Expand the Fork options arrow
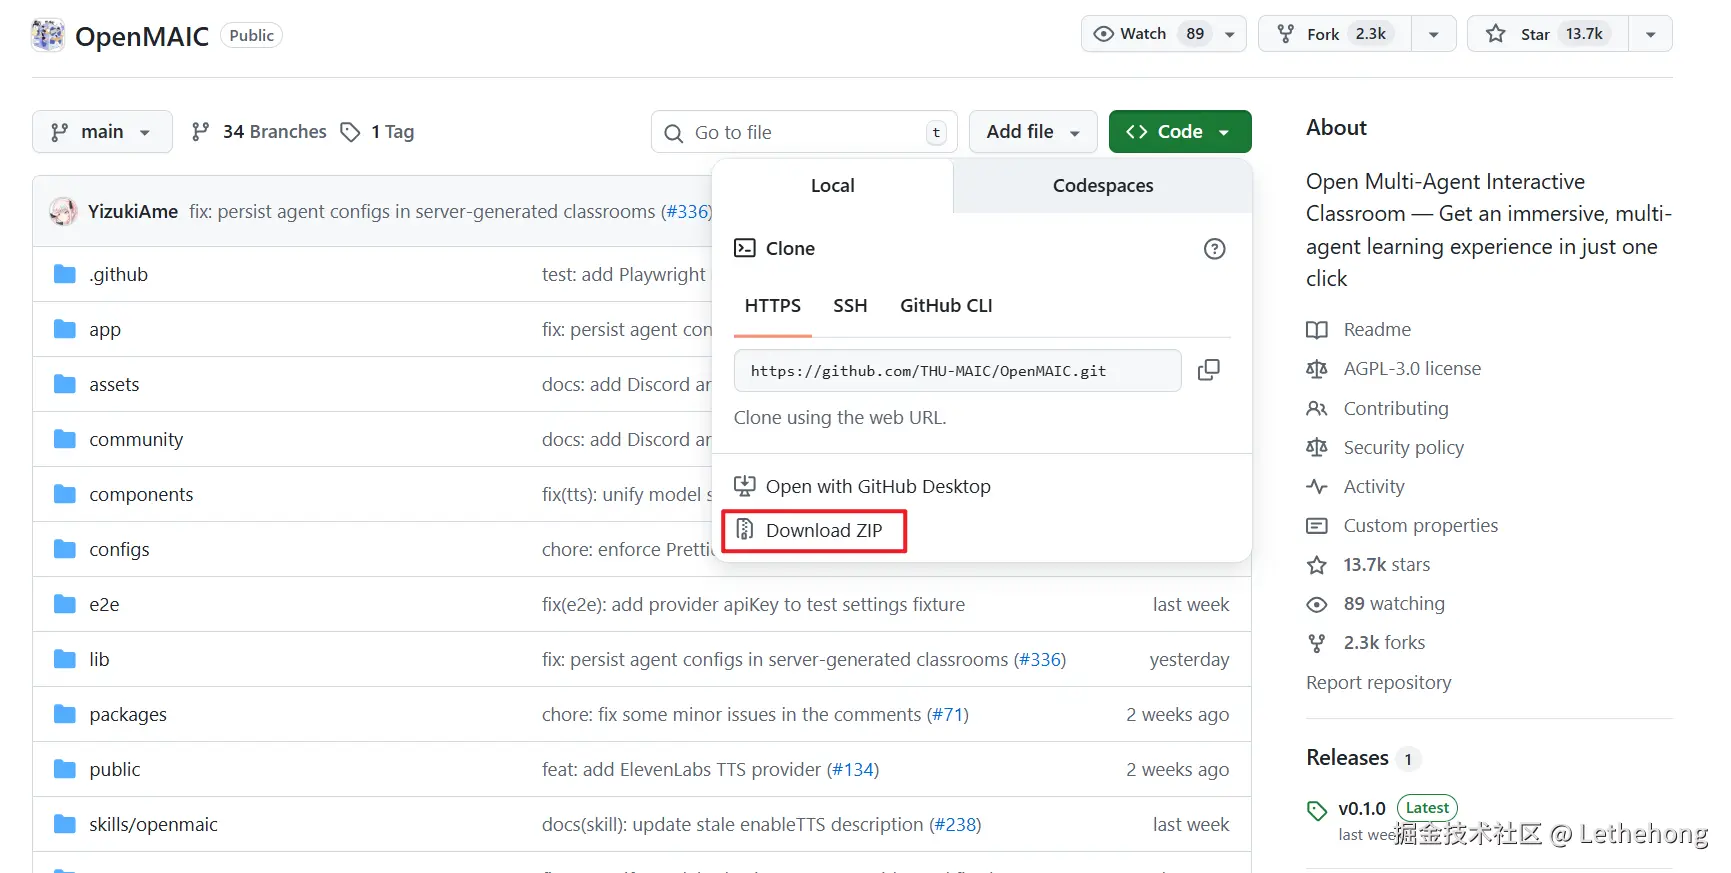Viewport: 1731px width, 873px height. (1433, 34)
